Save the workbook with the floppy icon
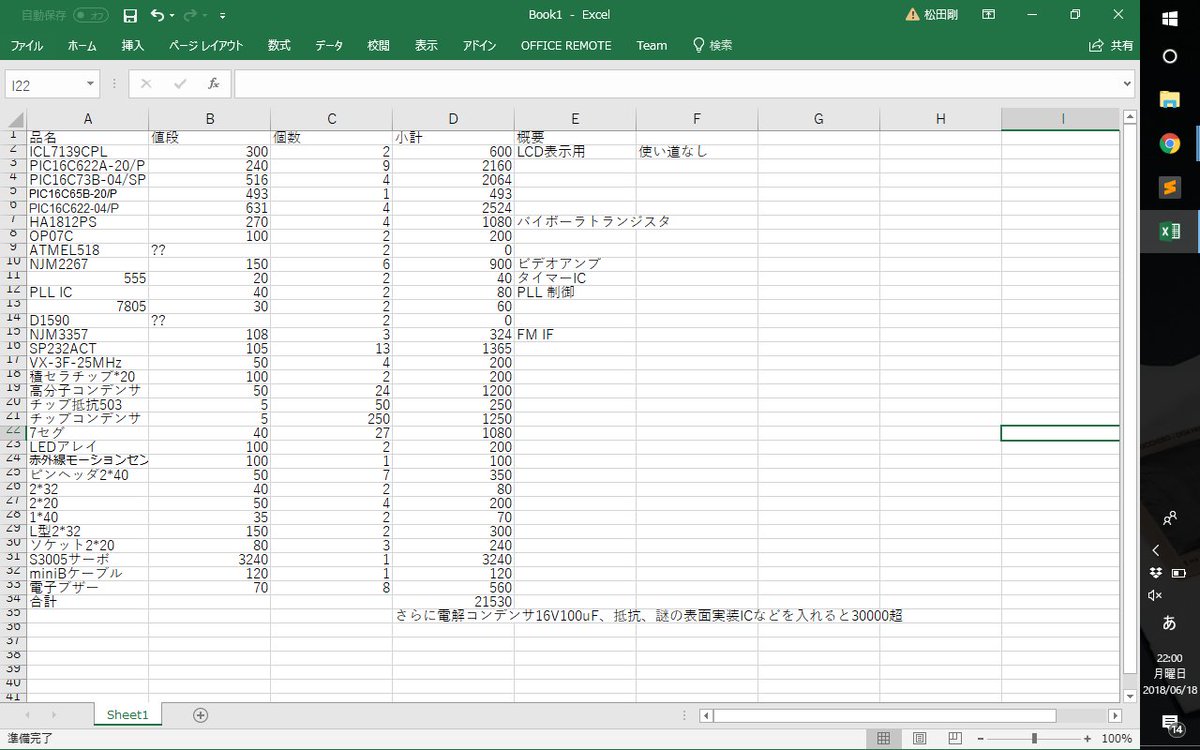The image size is (1200, 750). pos(129,16)
